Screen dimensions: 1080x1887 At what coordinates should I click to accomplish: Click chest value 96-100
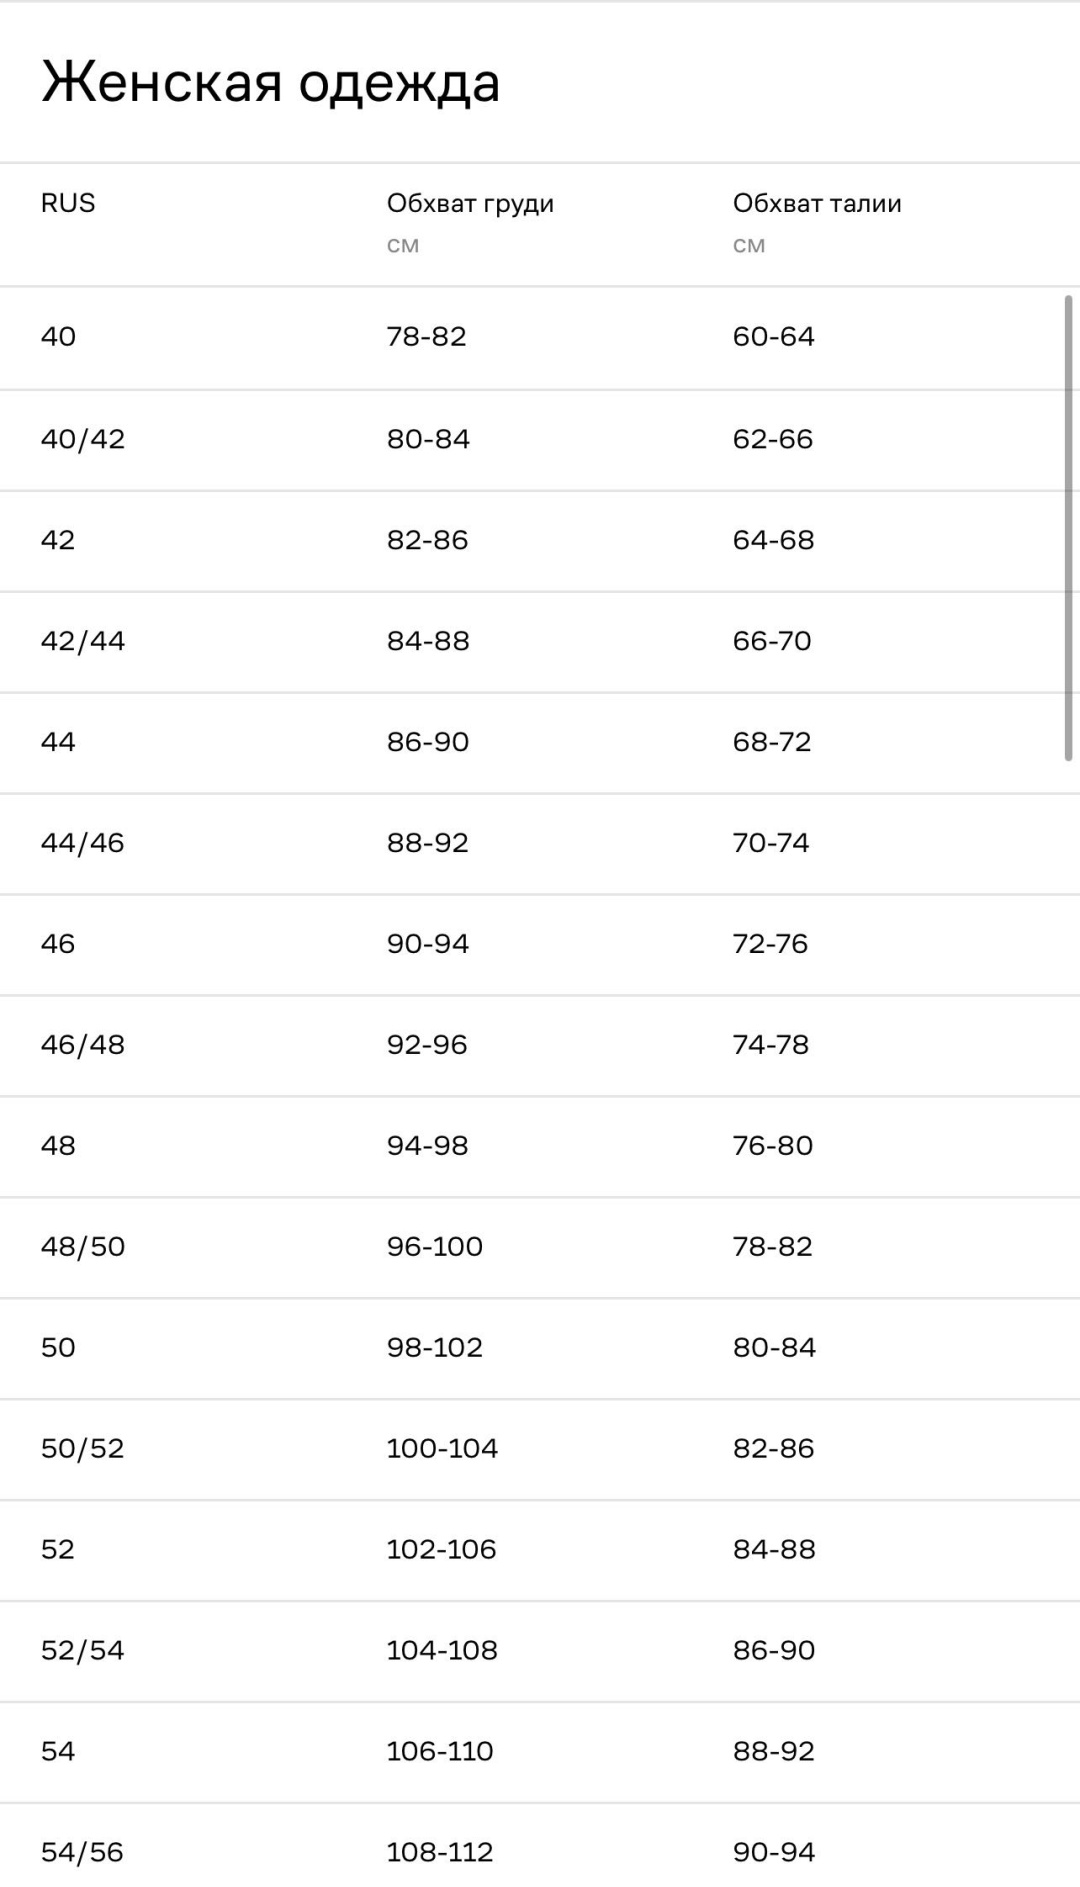(x=435, y=1247)
